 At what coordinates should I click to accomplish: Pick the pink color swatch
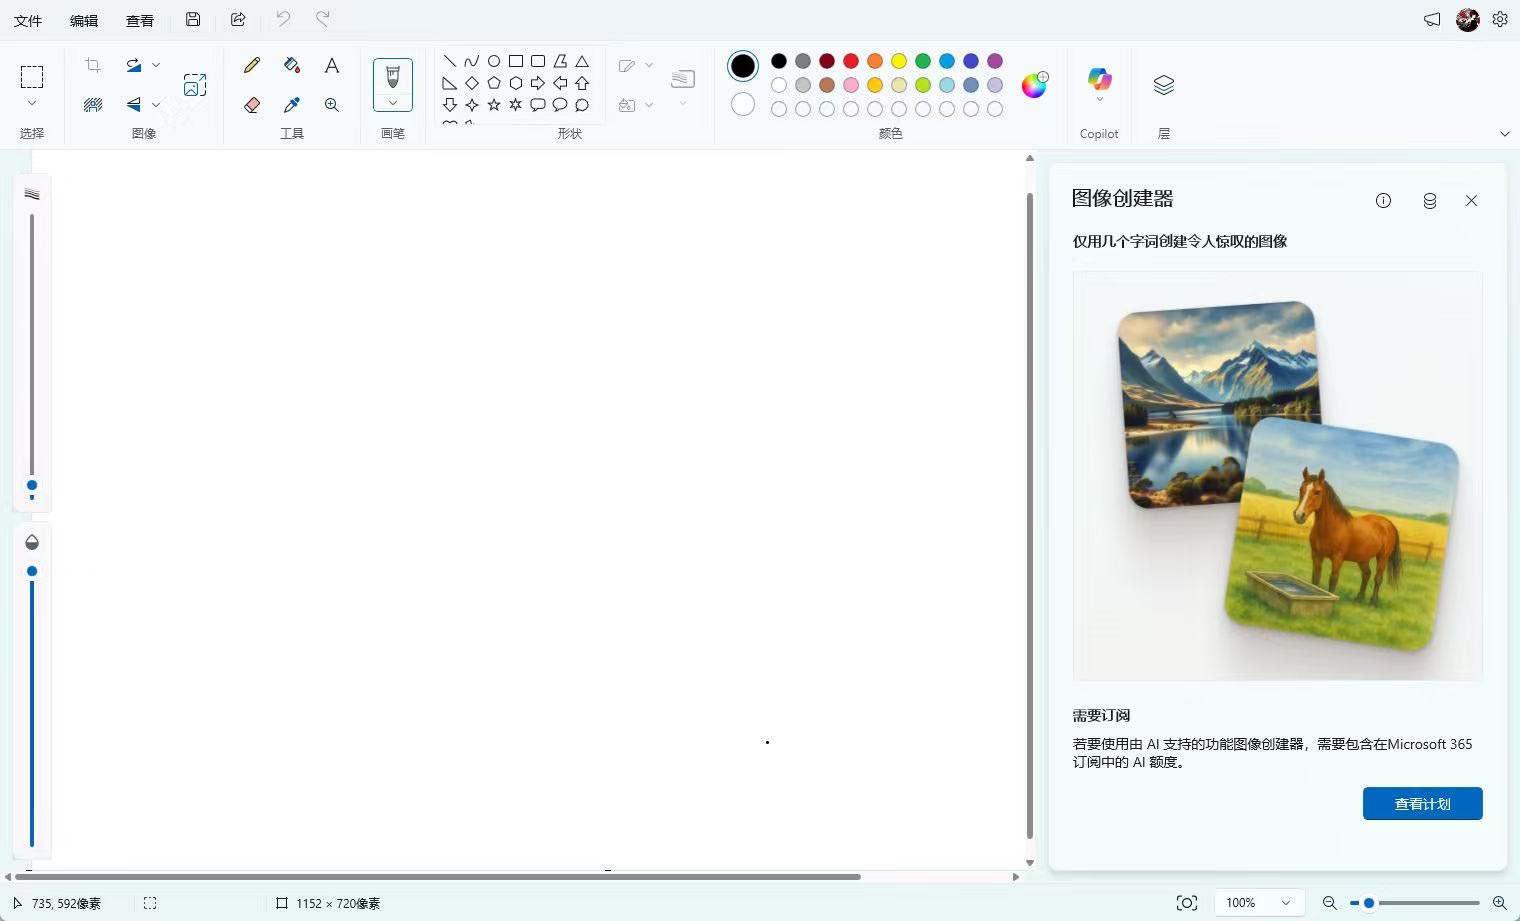[x=851, y=85]
